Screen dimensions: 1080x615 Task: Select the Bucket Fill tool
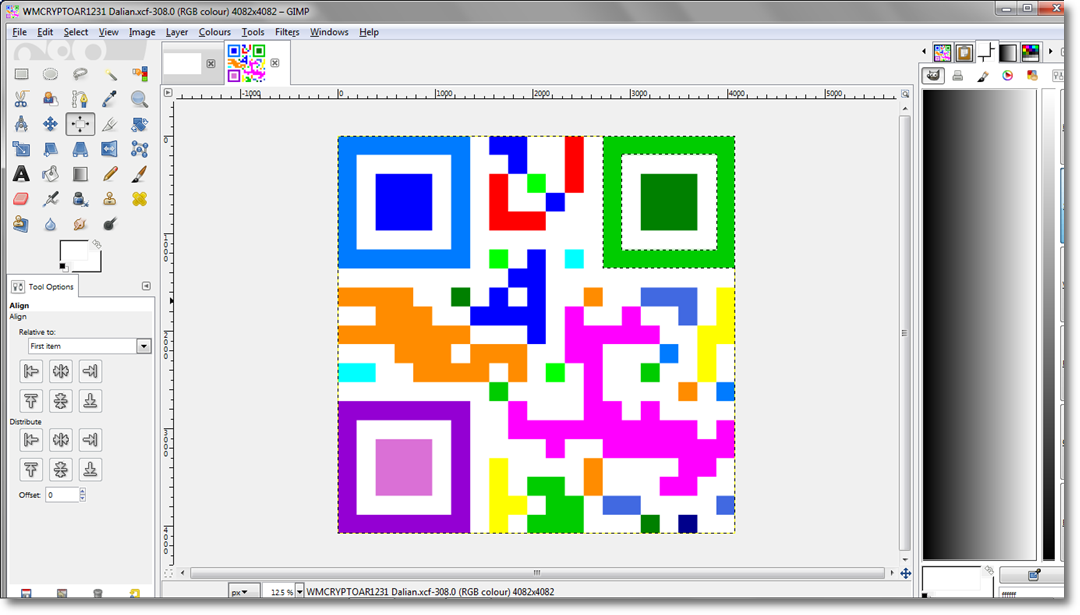click(50, 174)
